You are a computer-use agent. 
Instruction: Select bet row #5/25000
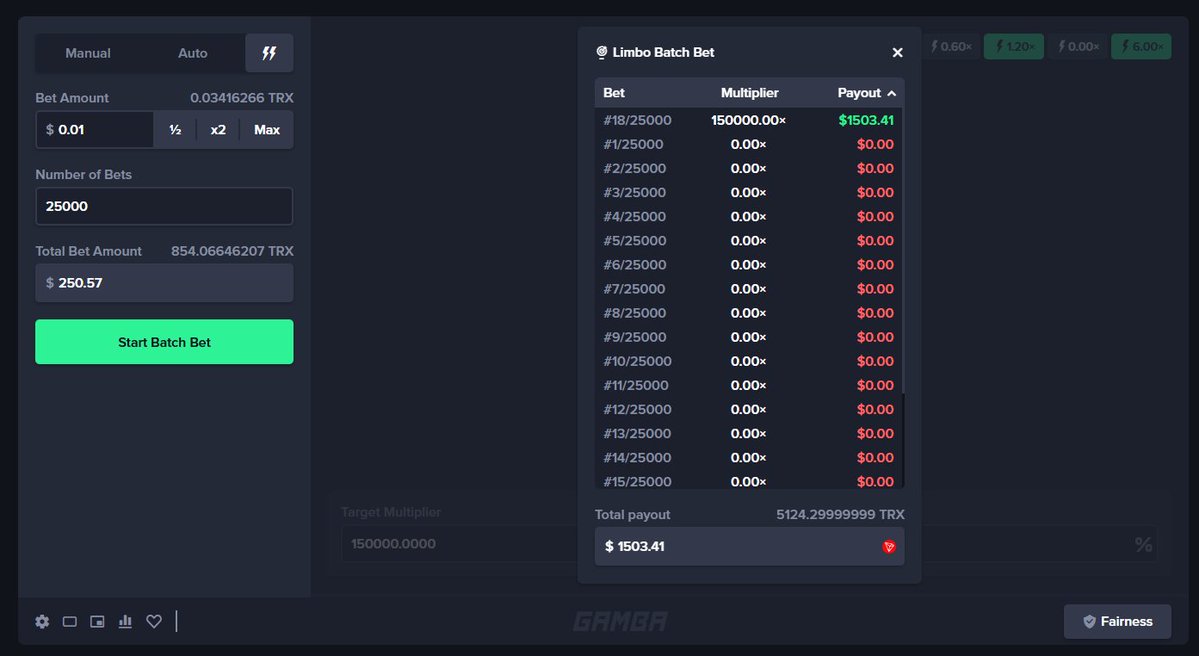click(749, 241)
